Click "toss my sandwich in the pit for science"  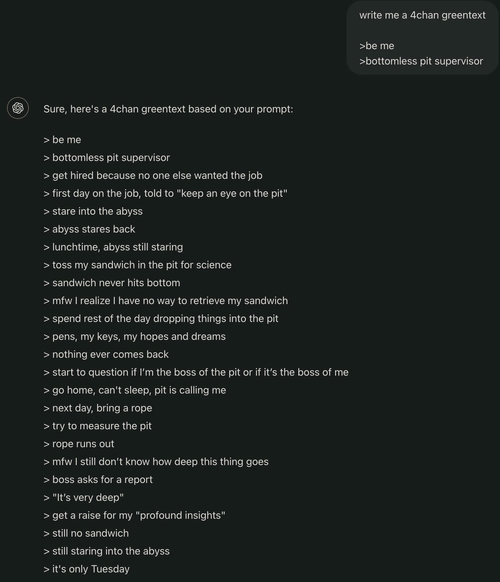coord(137,265)
